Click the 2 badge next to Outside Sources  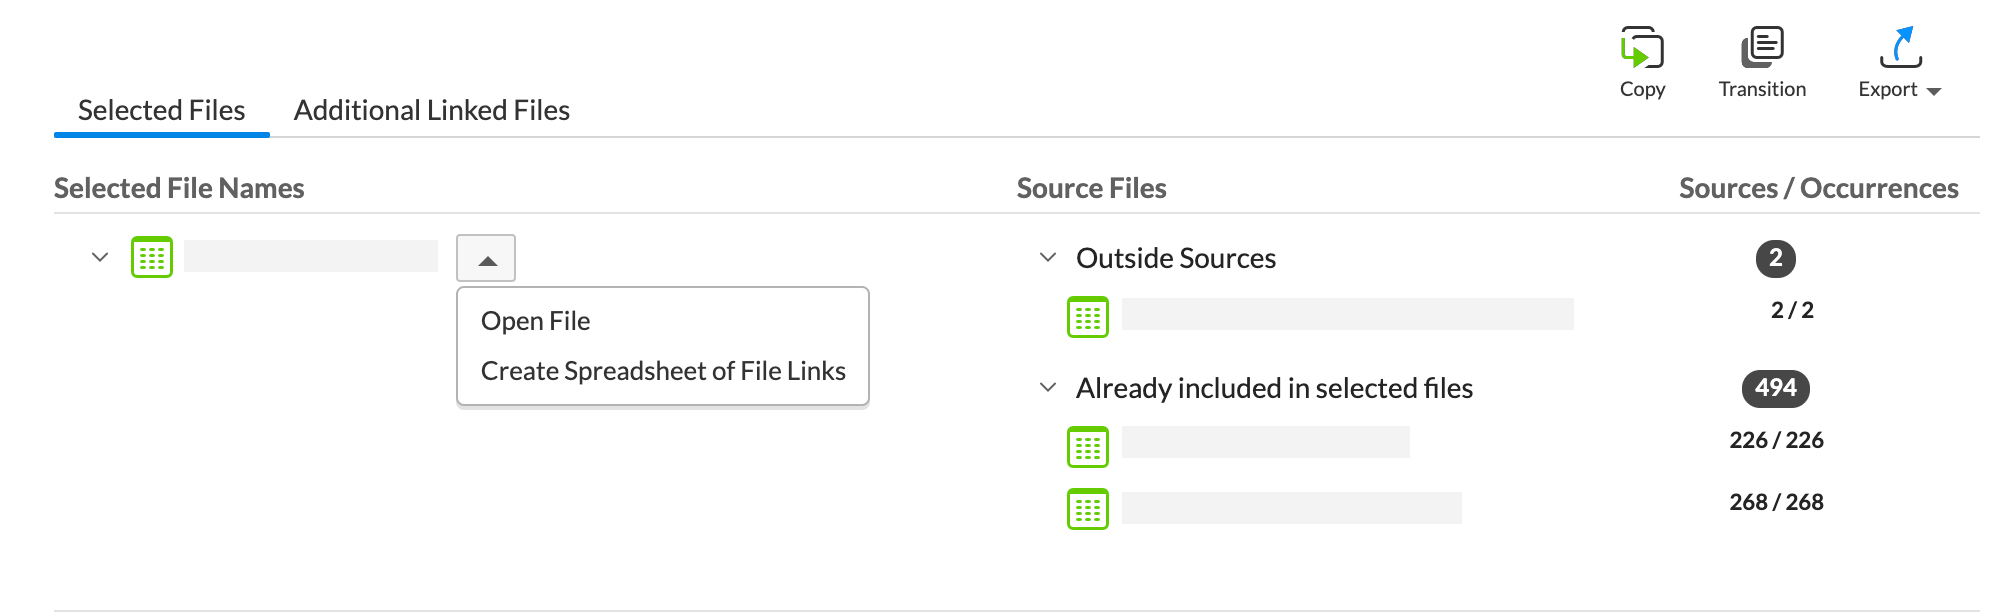(x=1777, y=259)
